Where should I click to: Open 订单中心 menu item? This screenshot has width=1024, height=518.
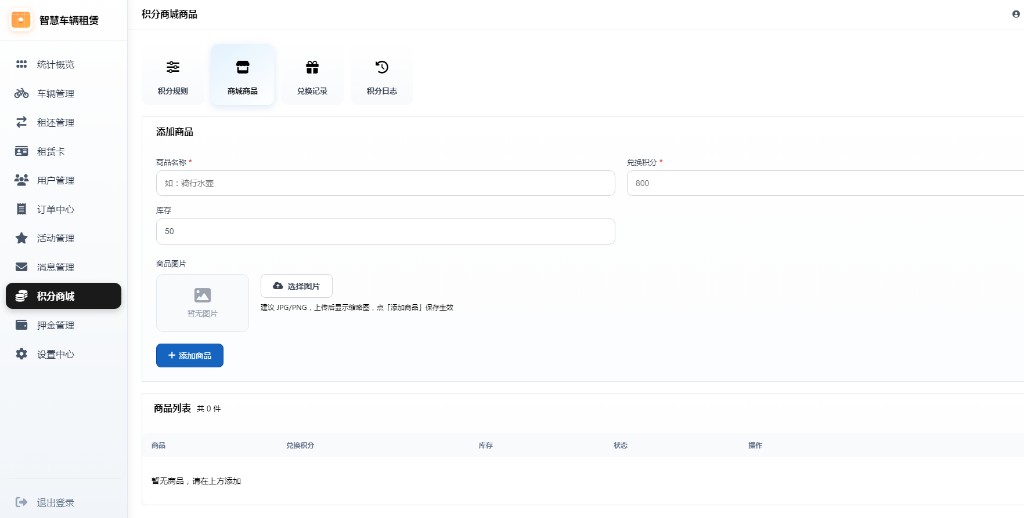(63, 209)
